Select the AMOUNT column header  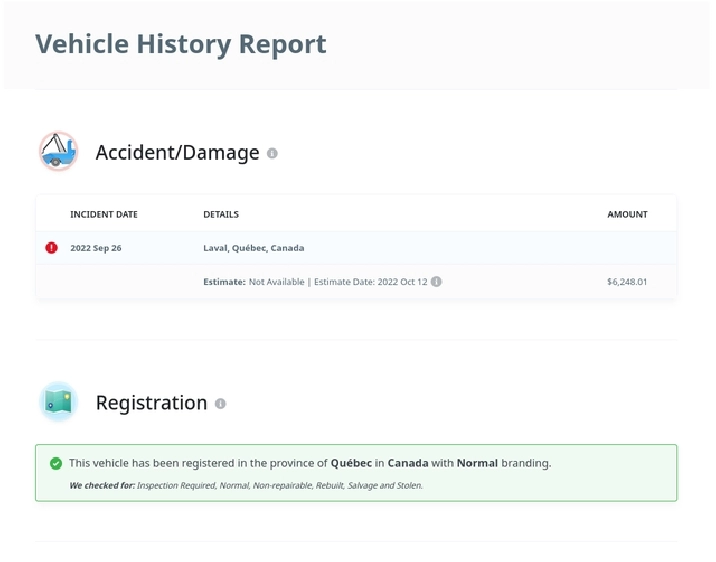tap(627, 214)
